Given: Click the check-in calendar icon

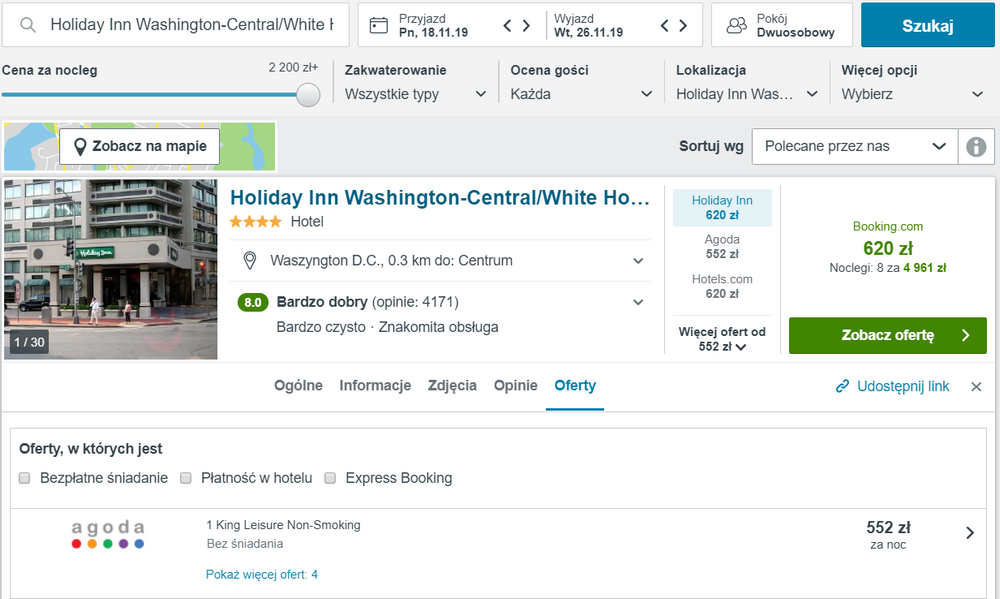Looking at the screenshot, I should 379,25.
